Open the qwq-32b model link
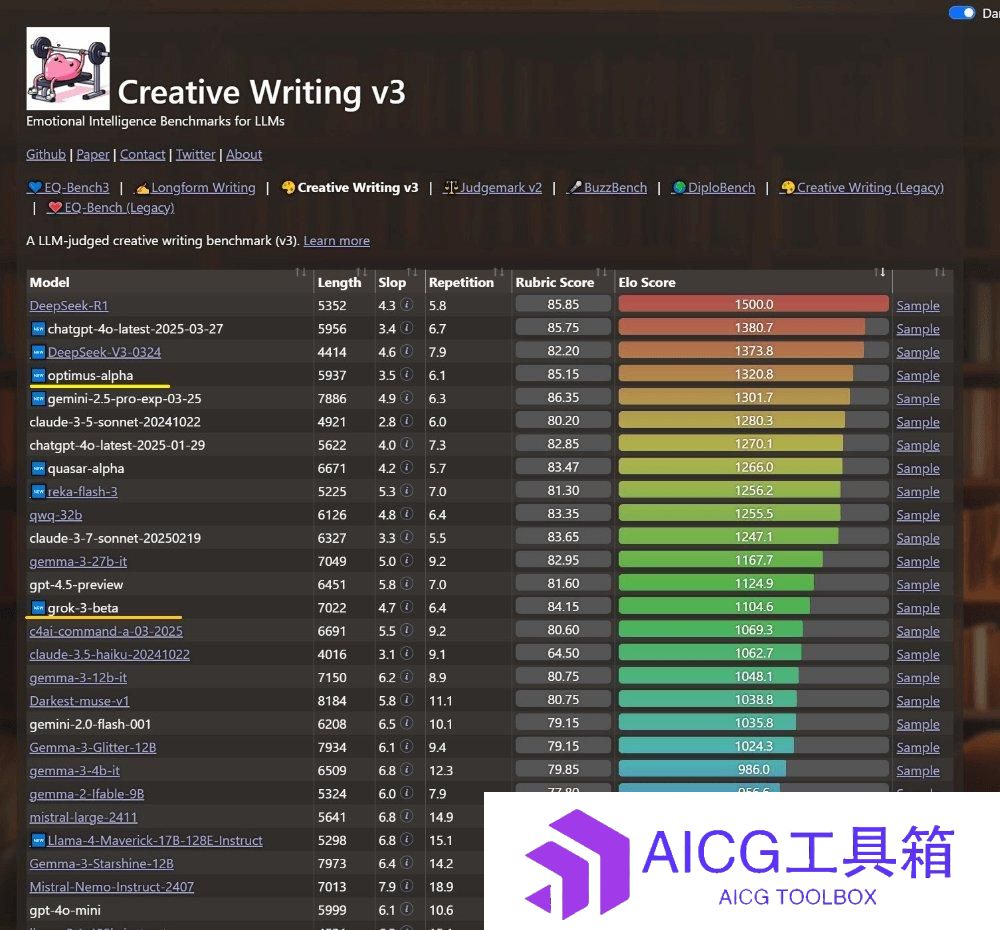1000x930 pixels. tap(55, 515)
